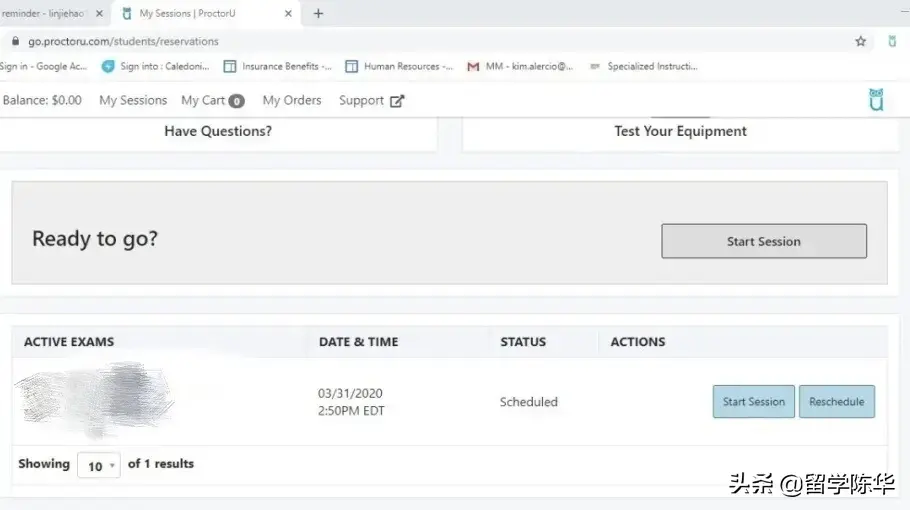This screenshot has width=910, height=510.
Task: Navigate to My Orders
Action: coord(292,100)
